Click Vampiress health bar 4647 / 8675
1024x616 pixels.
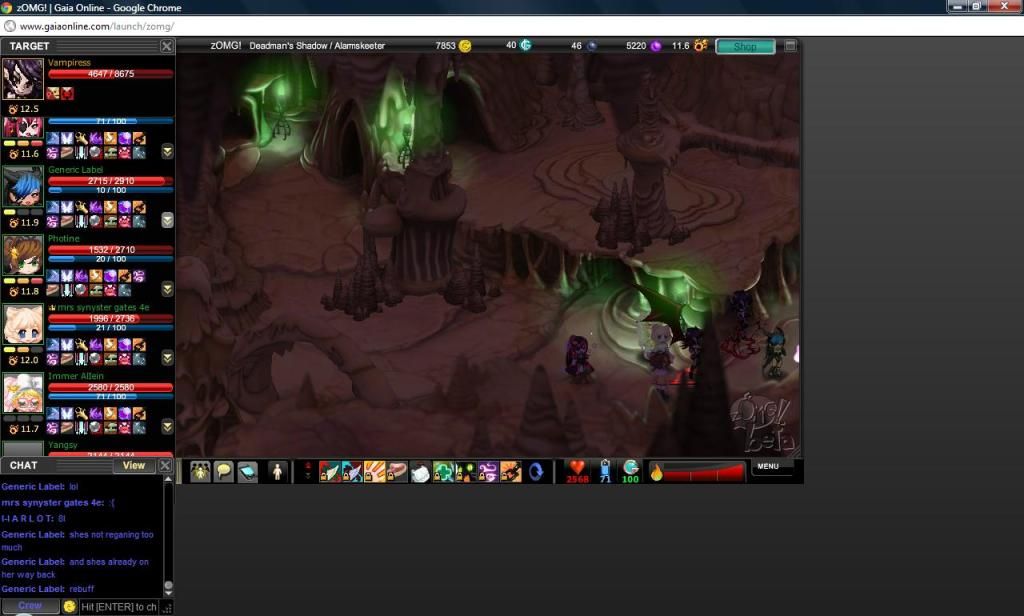[x=110, y=74]
